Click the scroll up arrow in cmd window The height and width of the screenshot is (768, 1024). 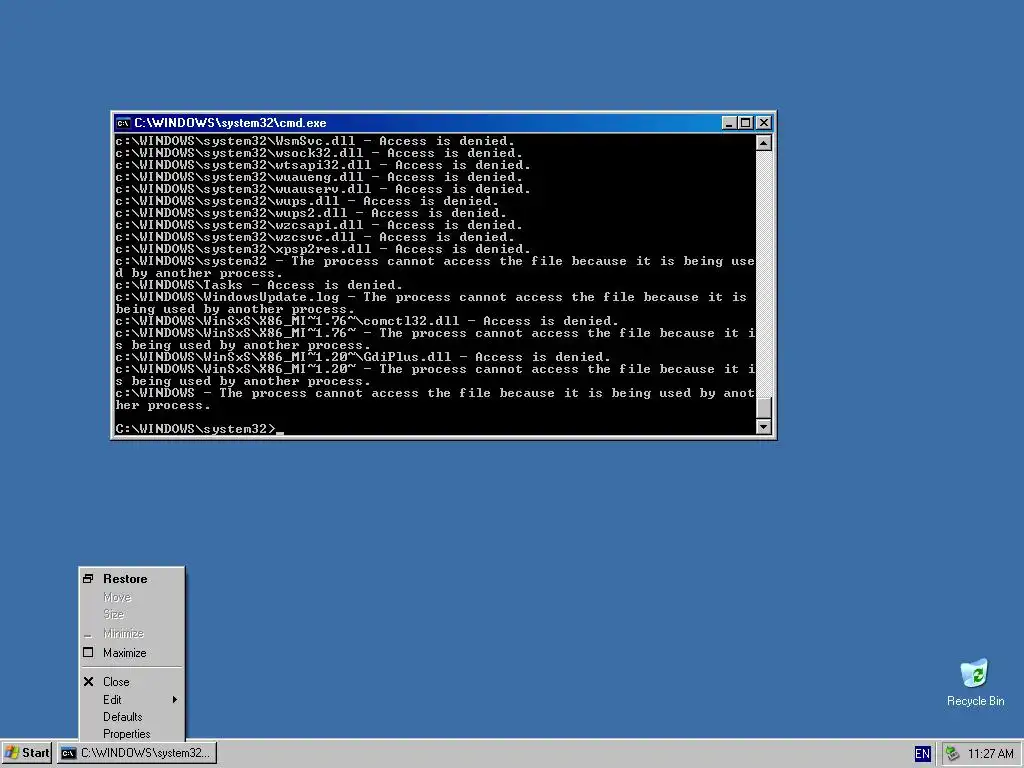coord(763,142)
